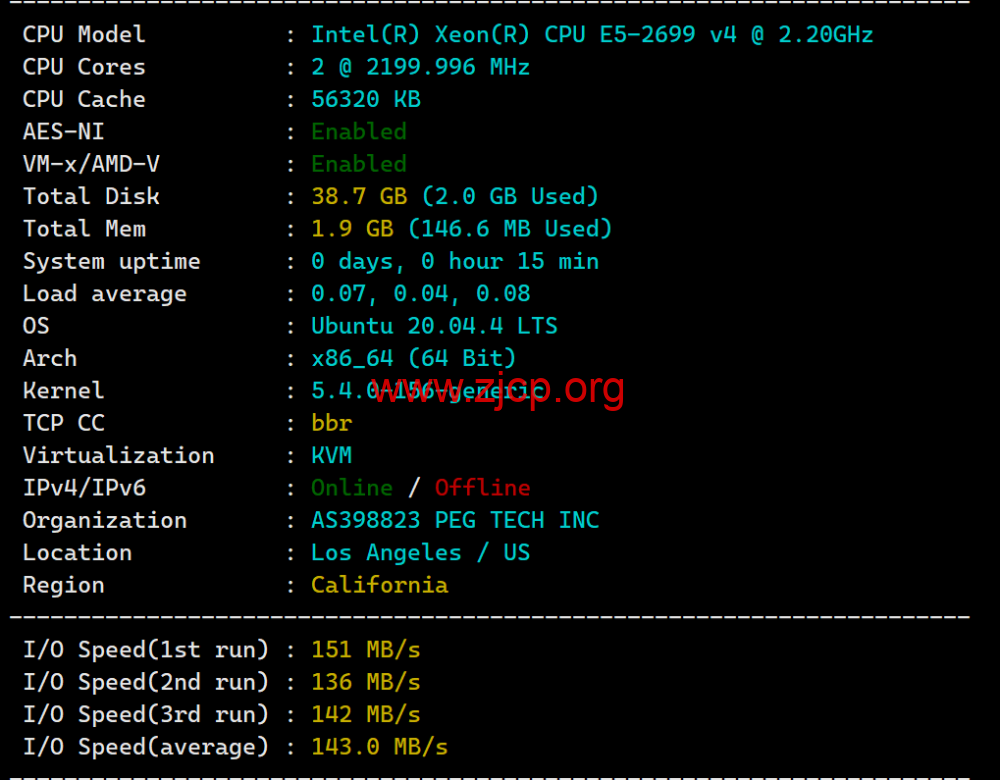Image resolution: width=1000 pixels, height=780 pixels.
Task: Select the 'I/O Speed(3rd run)' label
Action: (145, 714)
